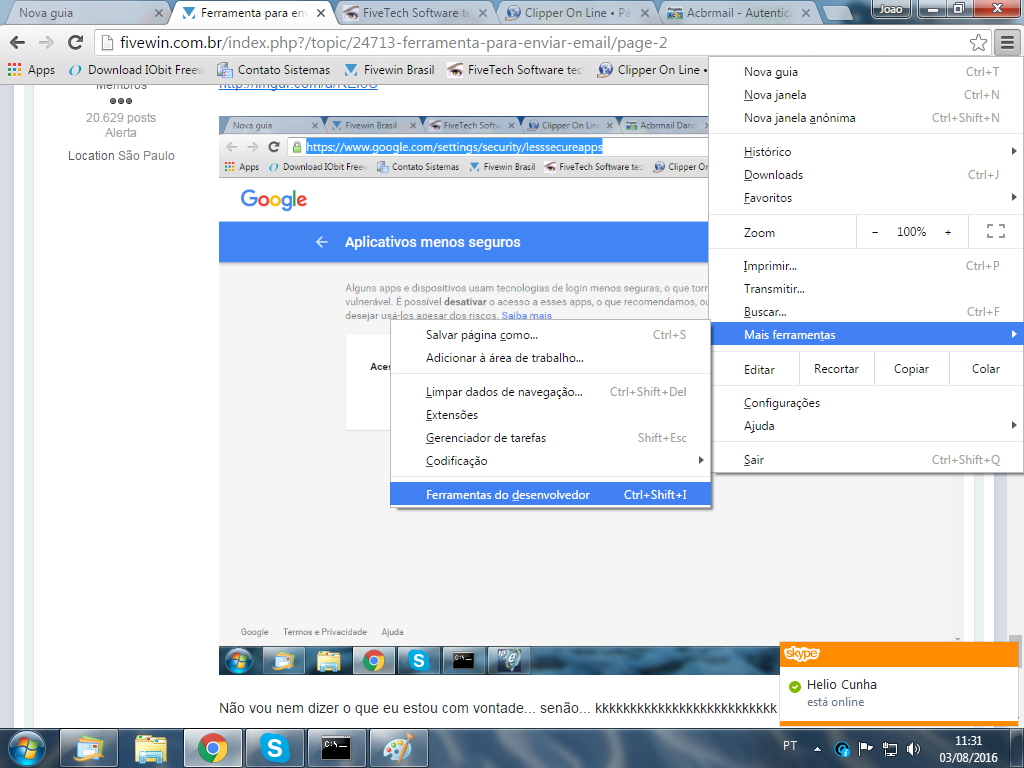Show hidden system tray icons
Image resolution: width=1024 pixels, height=768 pixels.
pos(817,749)
